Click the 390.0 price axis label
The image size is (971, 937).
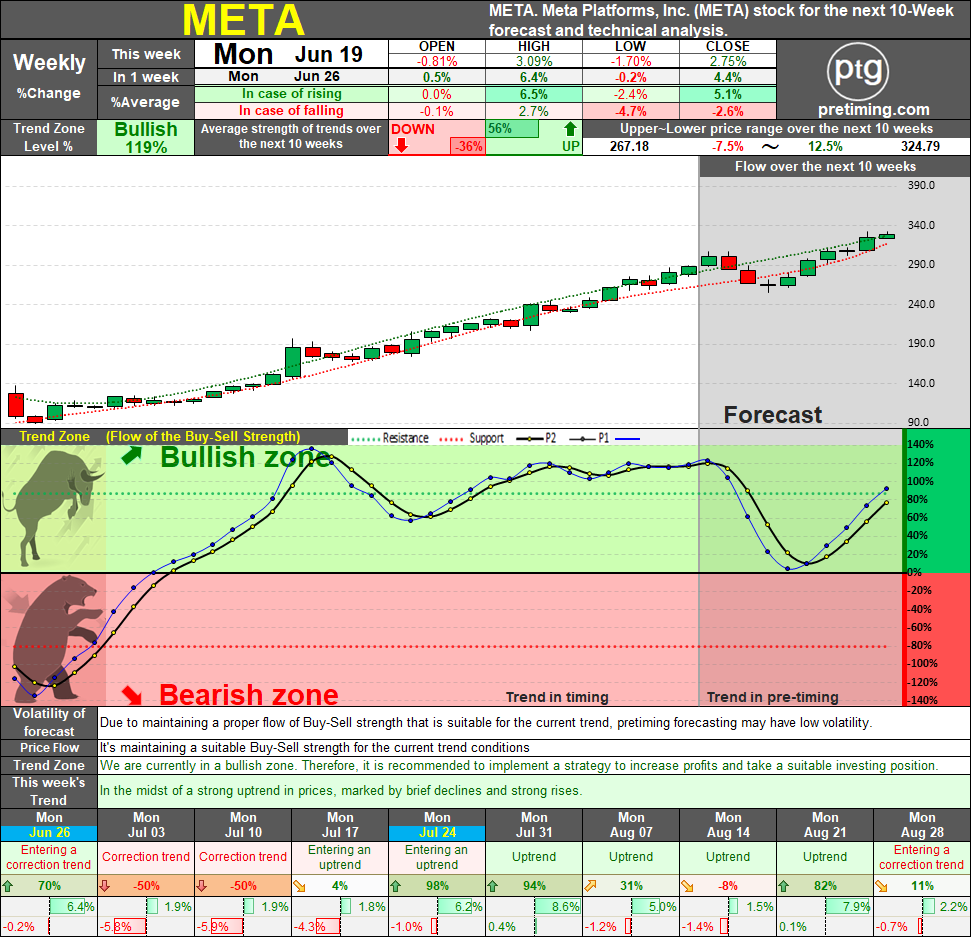(x=921, y=185)
